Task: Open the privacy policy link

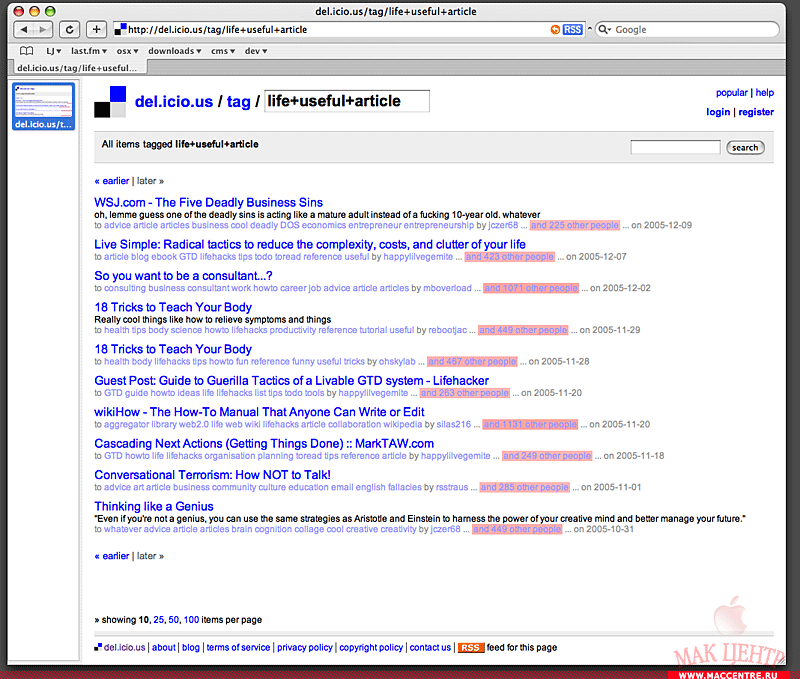Action: [305, 647]
